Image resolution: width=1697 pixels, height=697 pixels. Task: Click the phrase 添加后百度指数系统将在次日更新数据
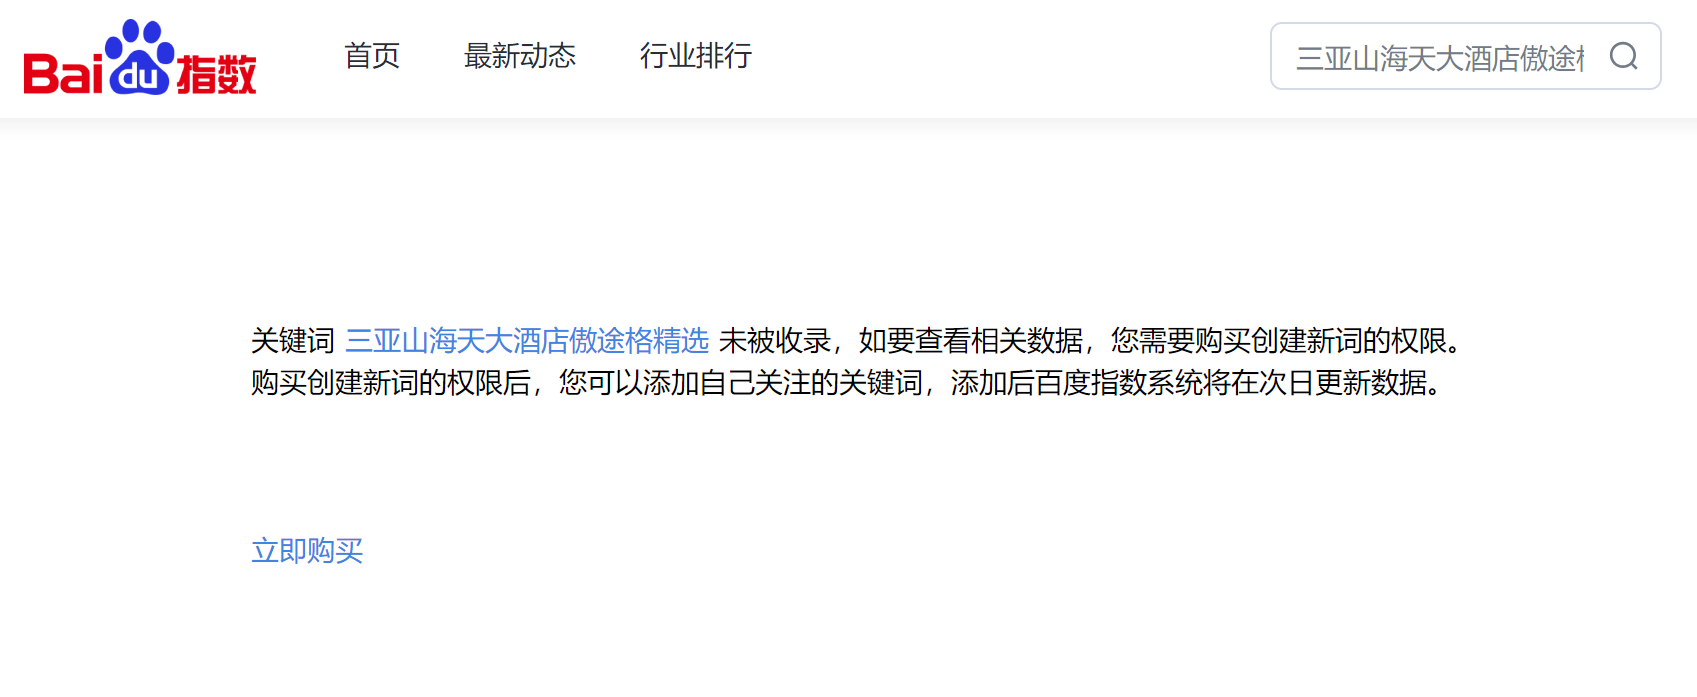[1189, 383]
